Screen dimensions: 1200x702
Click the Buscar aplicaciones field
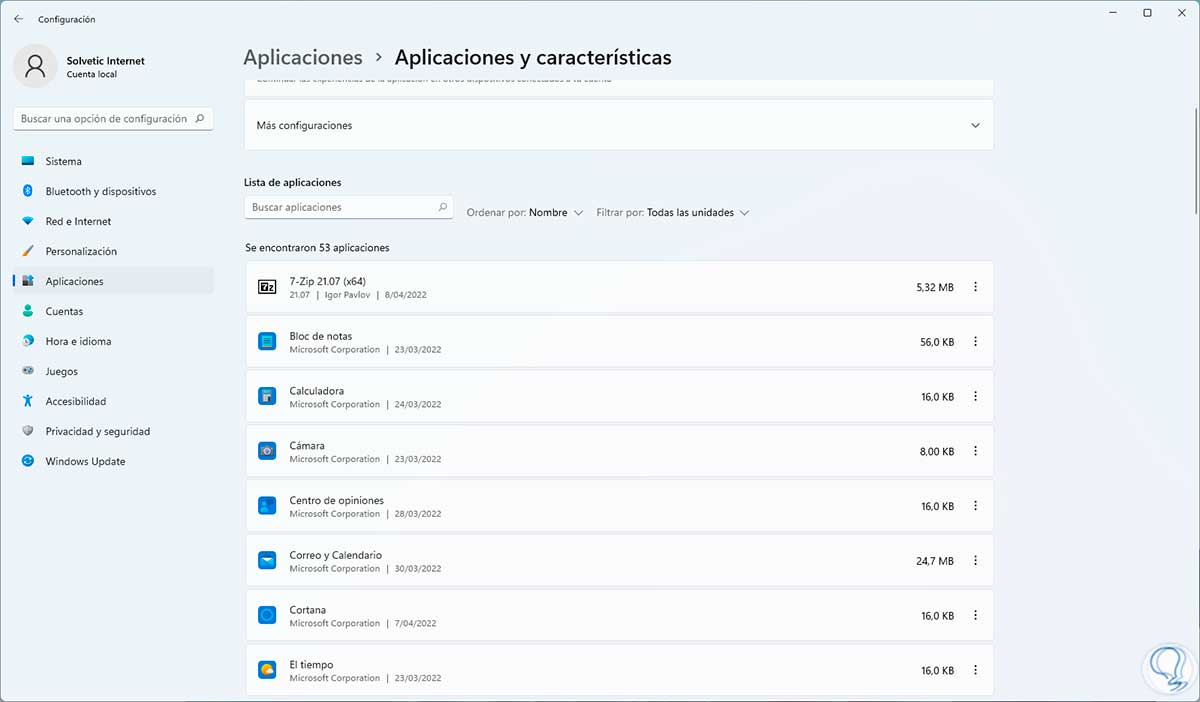point(348,207)
